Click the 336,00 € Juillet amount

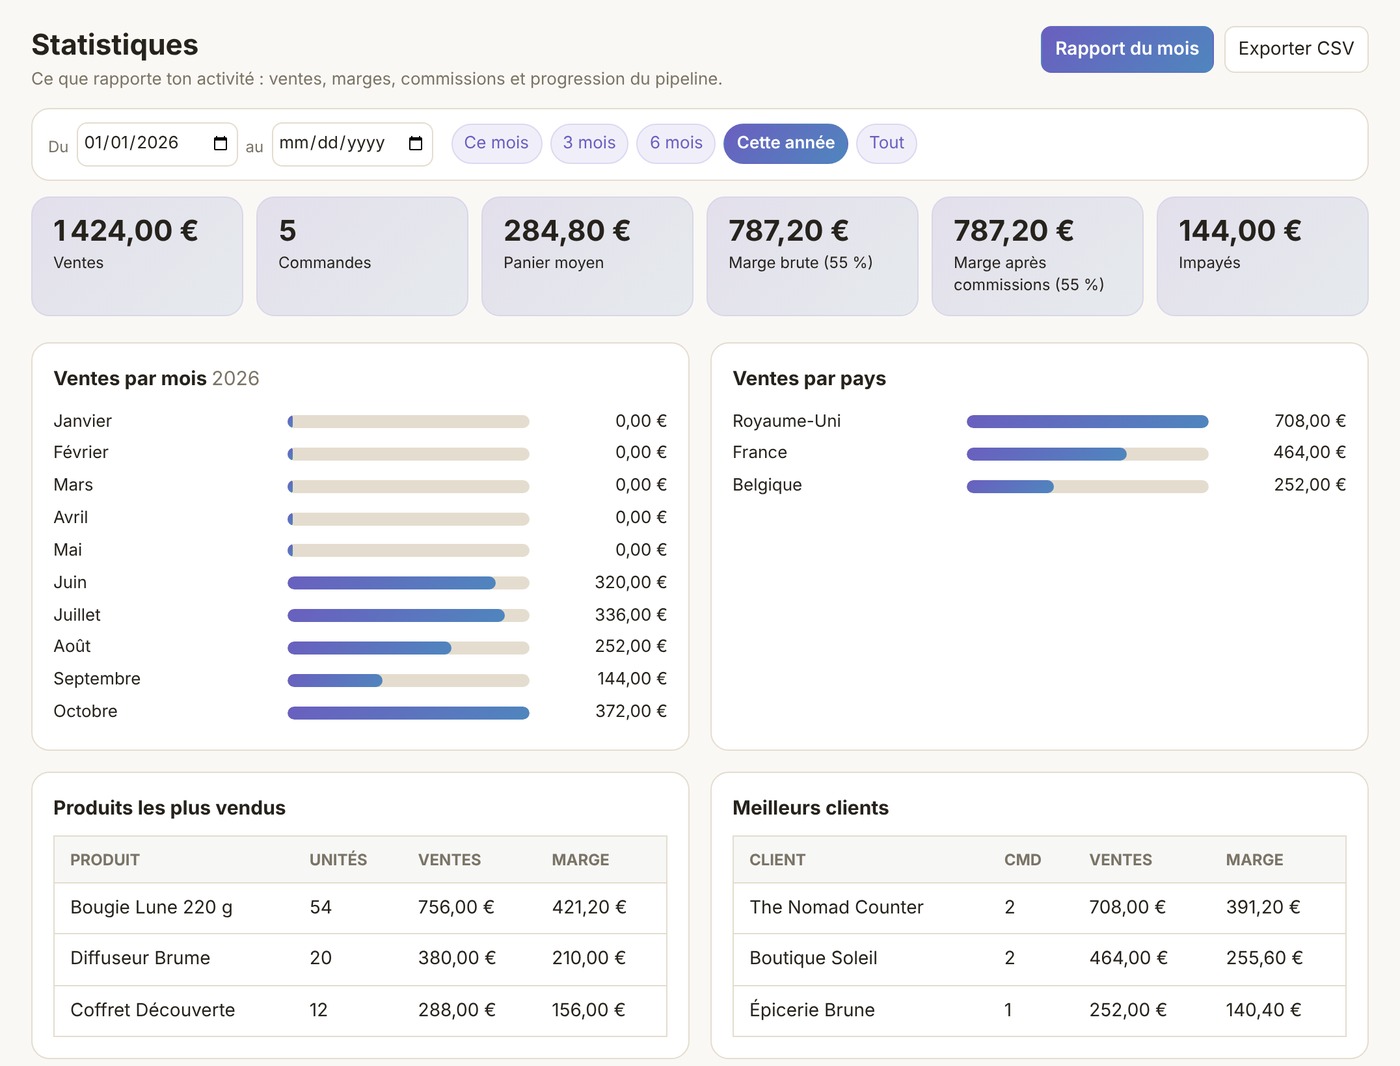(x=631, y=615)
